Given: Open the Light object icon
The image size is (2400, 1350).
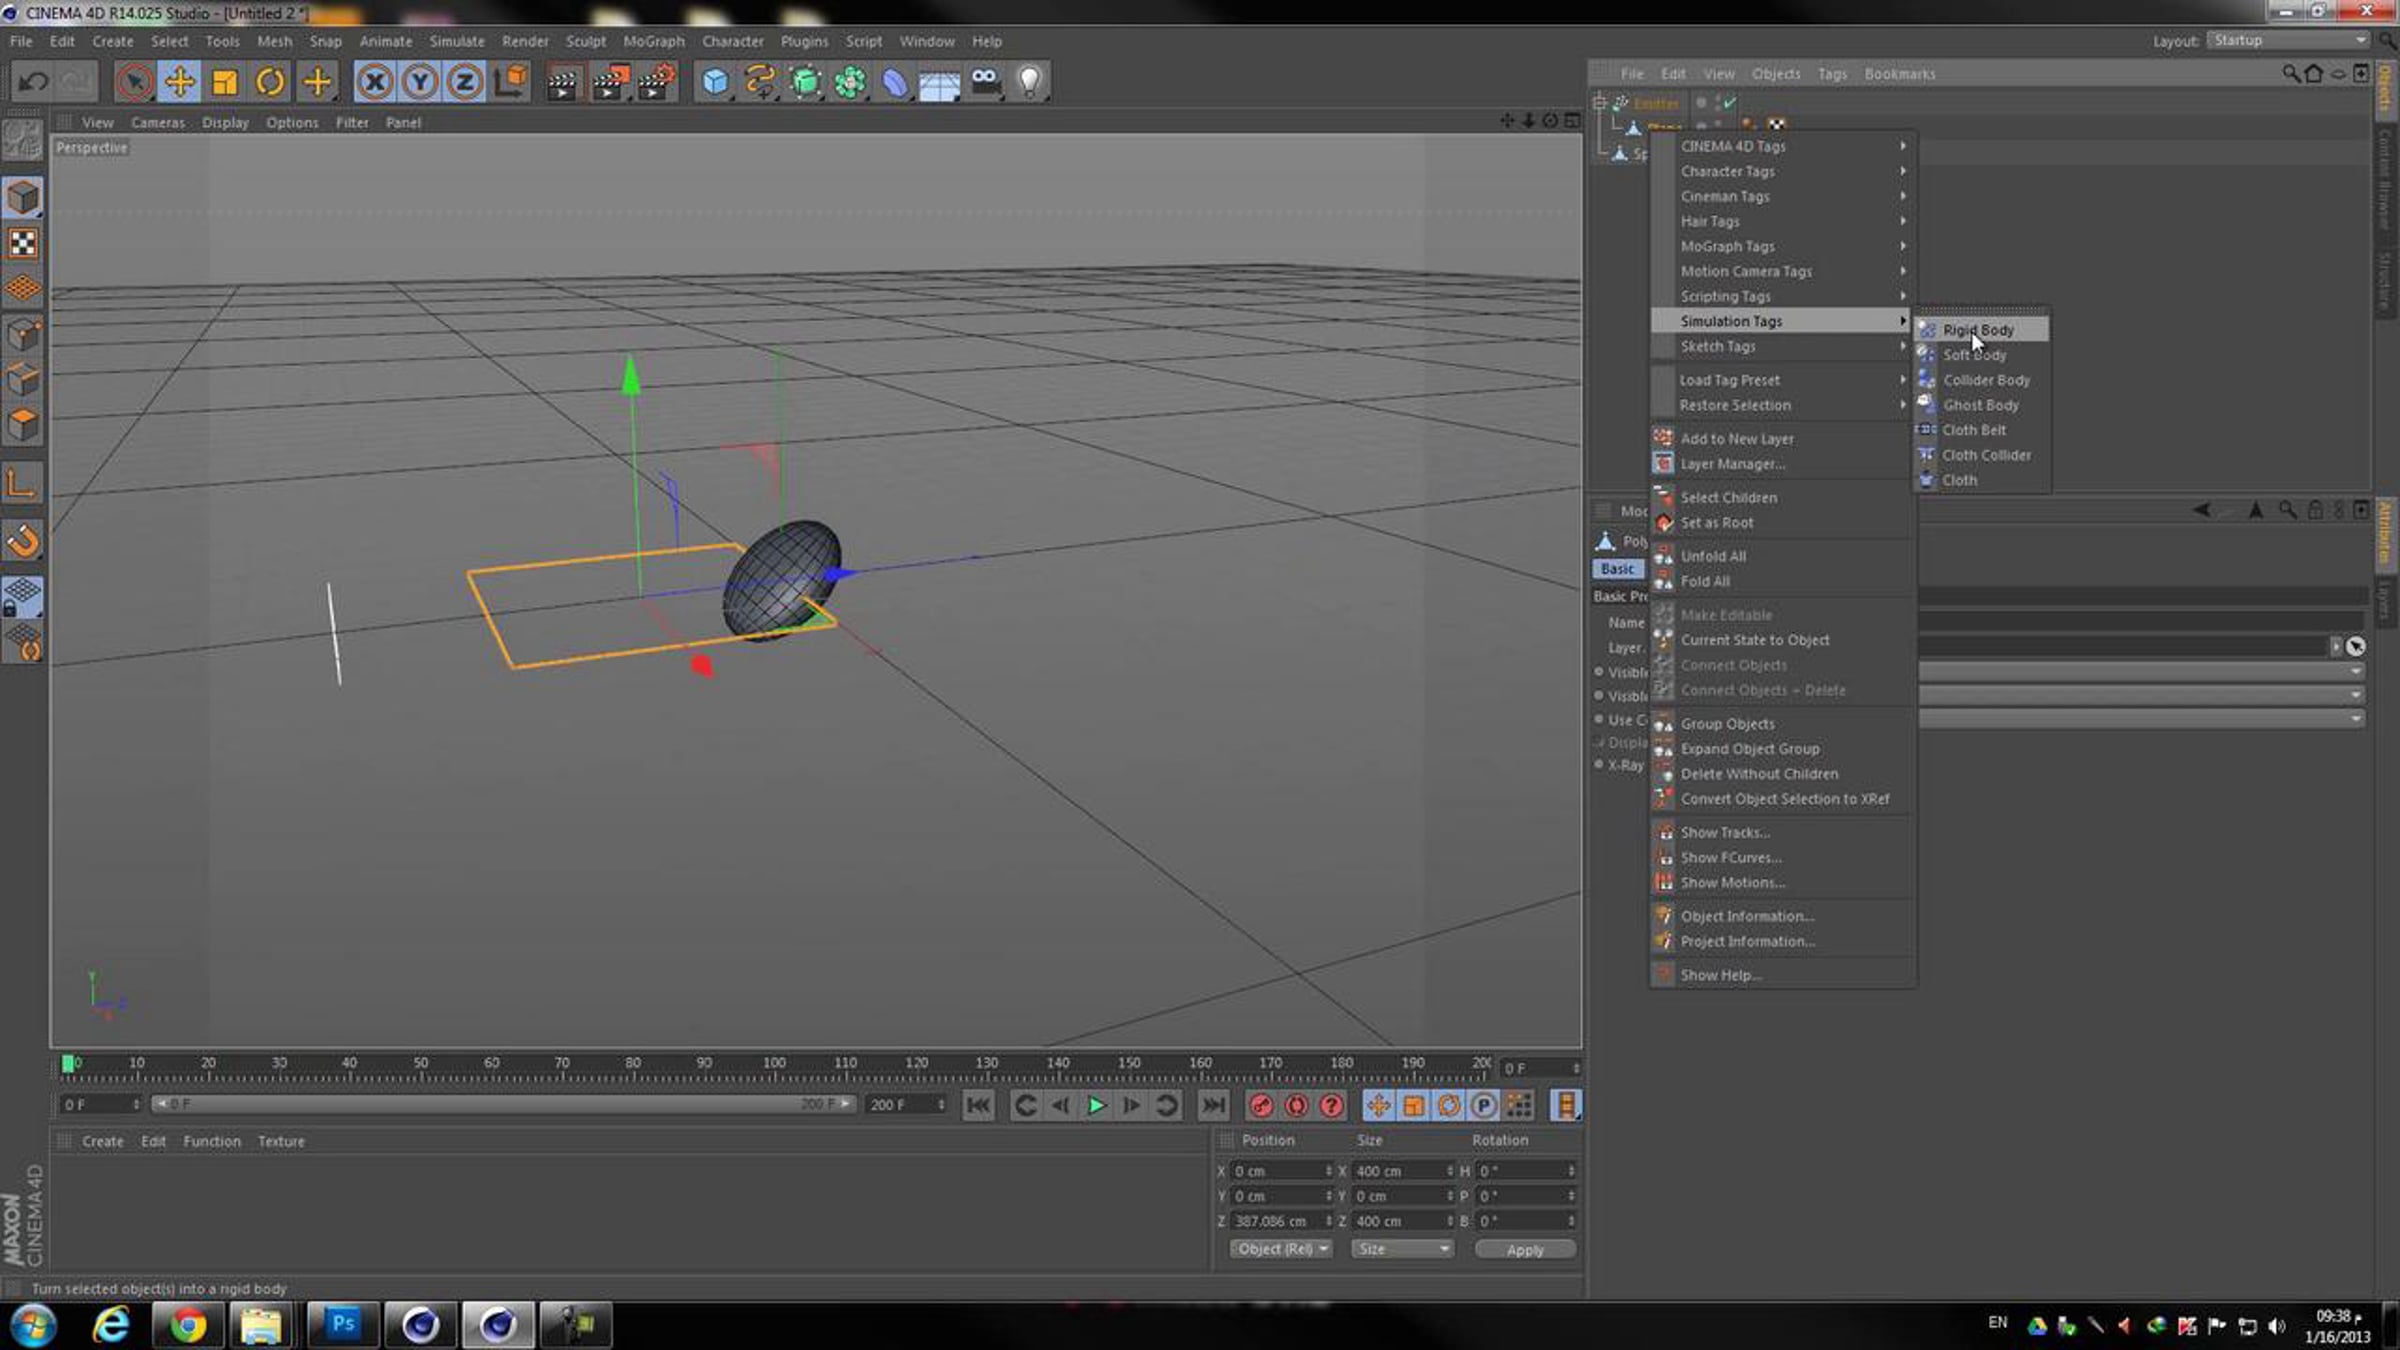Looking at the screenshot, I should (x=1030, y=82).
